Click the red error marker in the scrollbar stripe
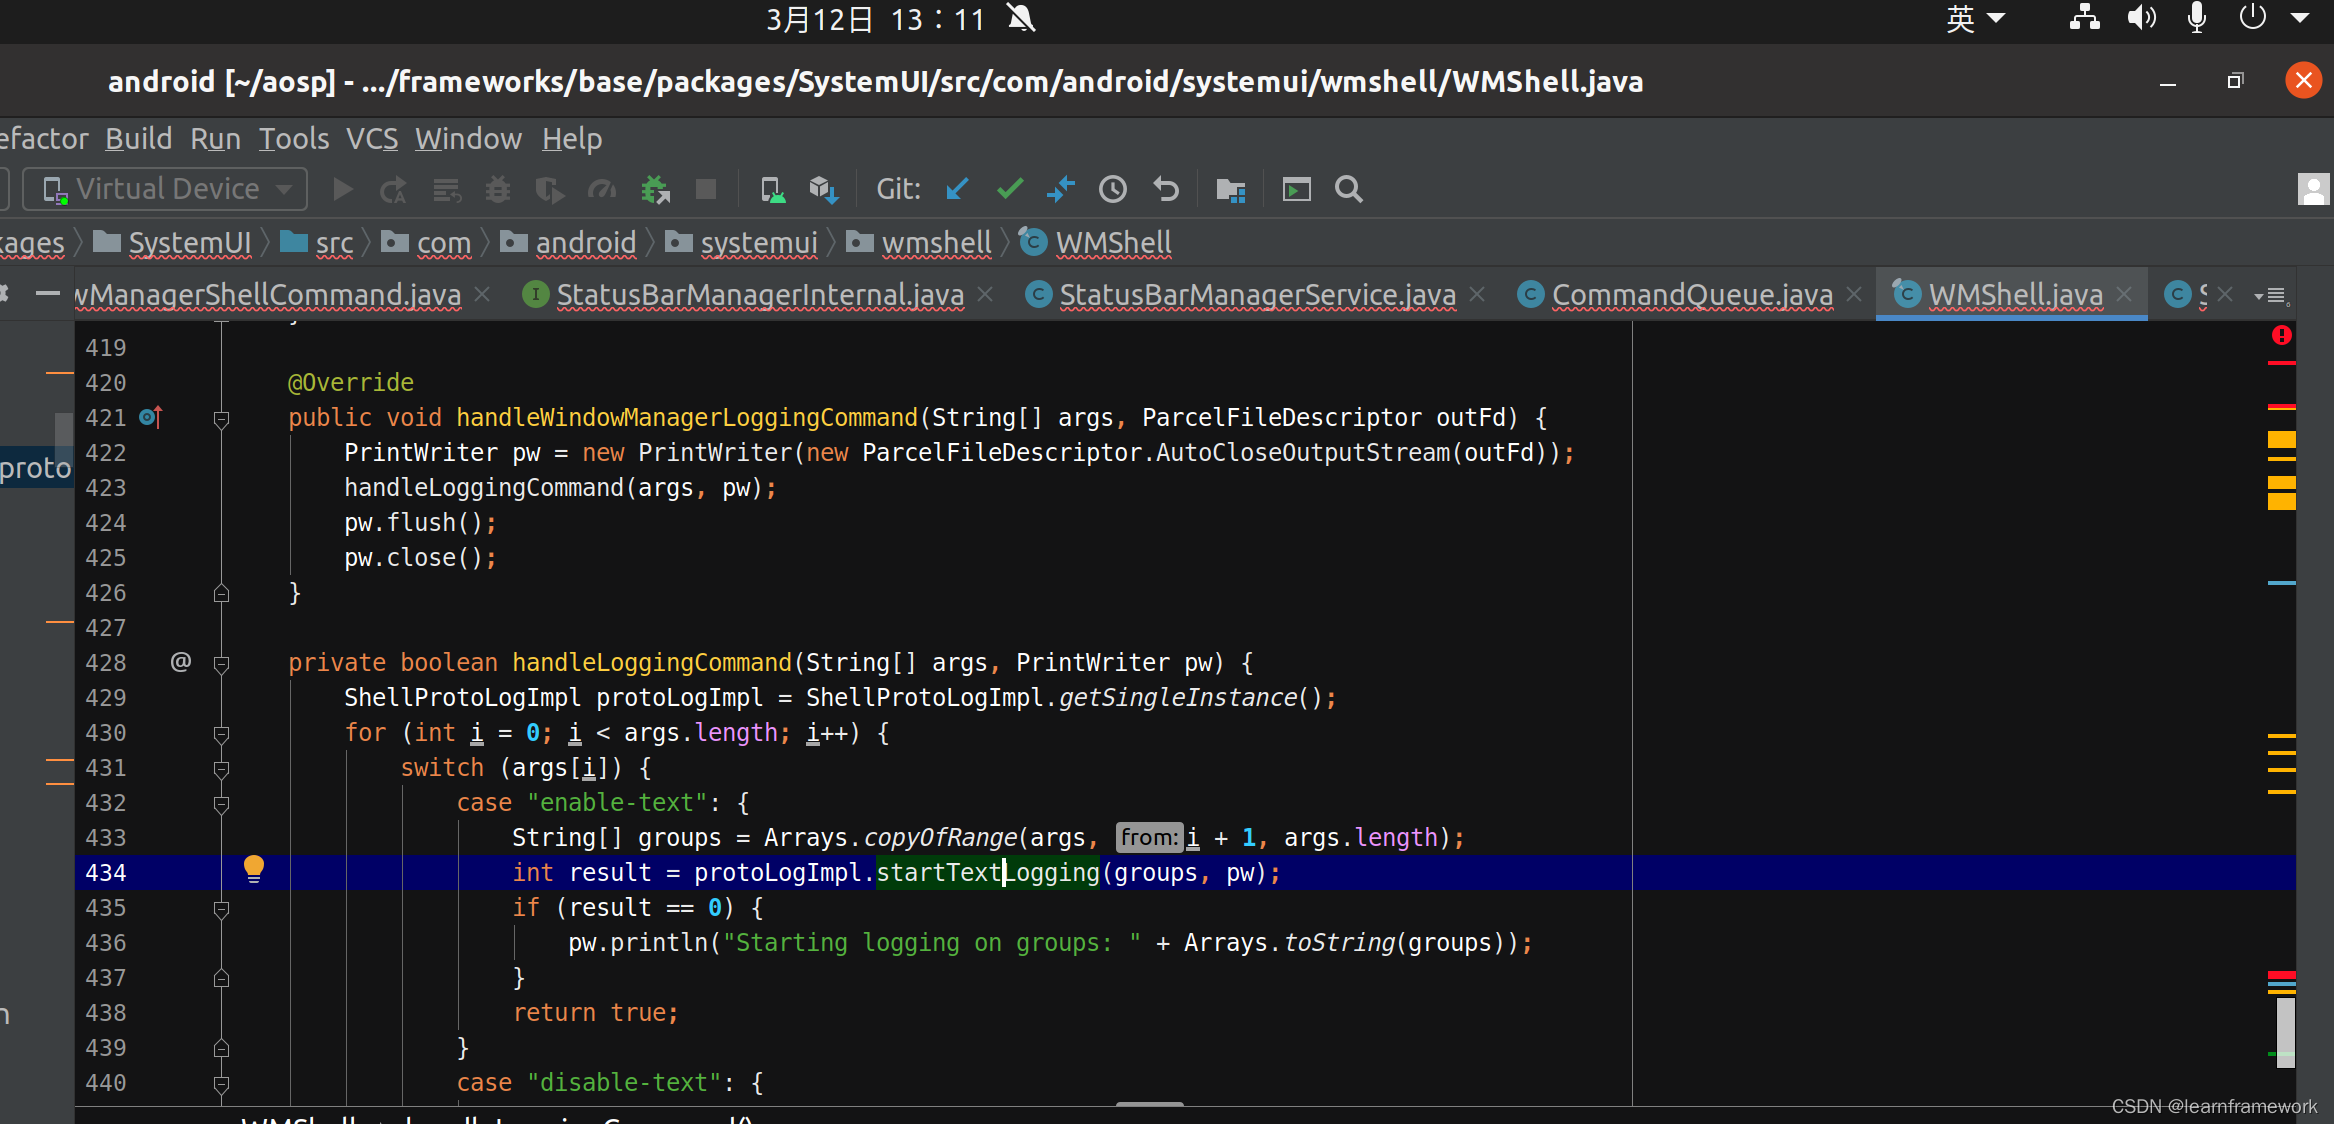This screenshot has width=2334, height=1124. tap(2281, 335)
